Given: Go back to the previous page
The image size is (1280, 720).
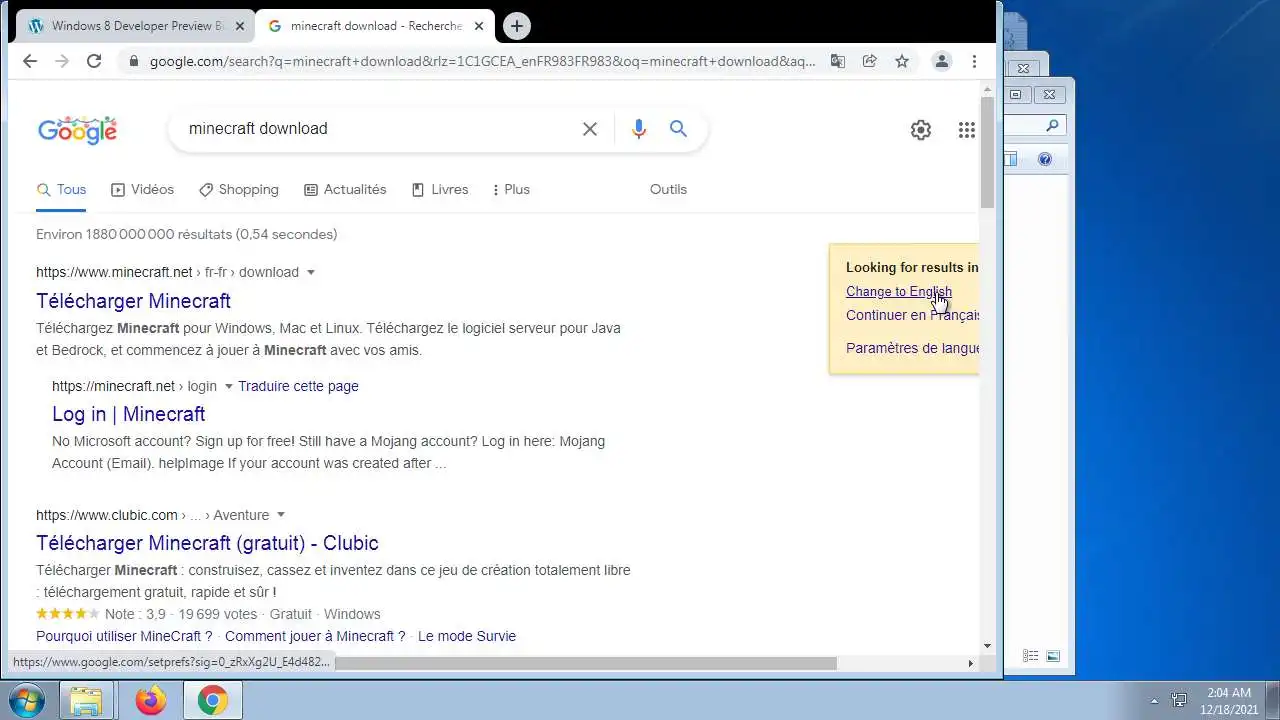Looking at the screenshot, I should [30, 61].
